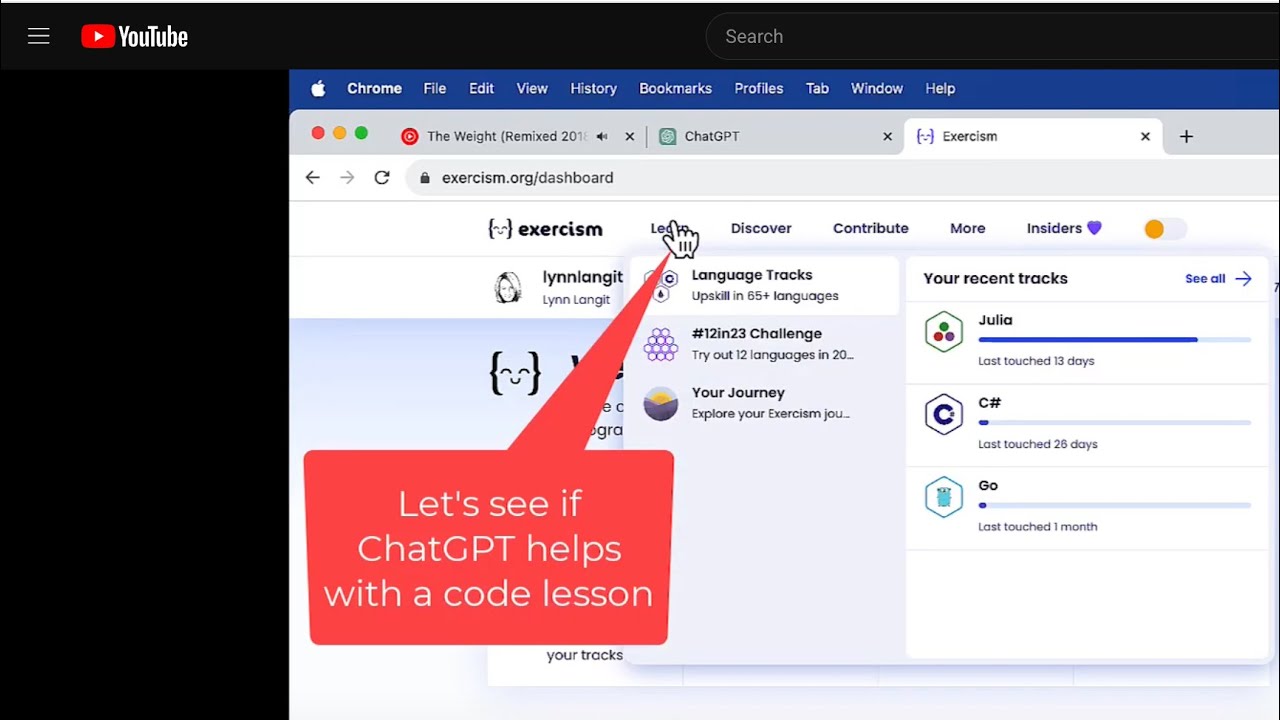The width and height of the screenshot is (1280, 720).
Task: Go forward in browser history
Action: click(347, 177)
